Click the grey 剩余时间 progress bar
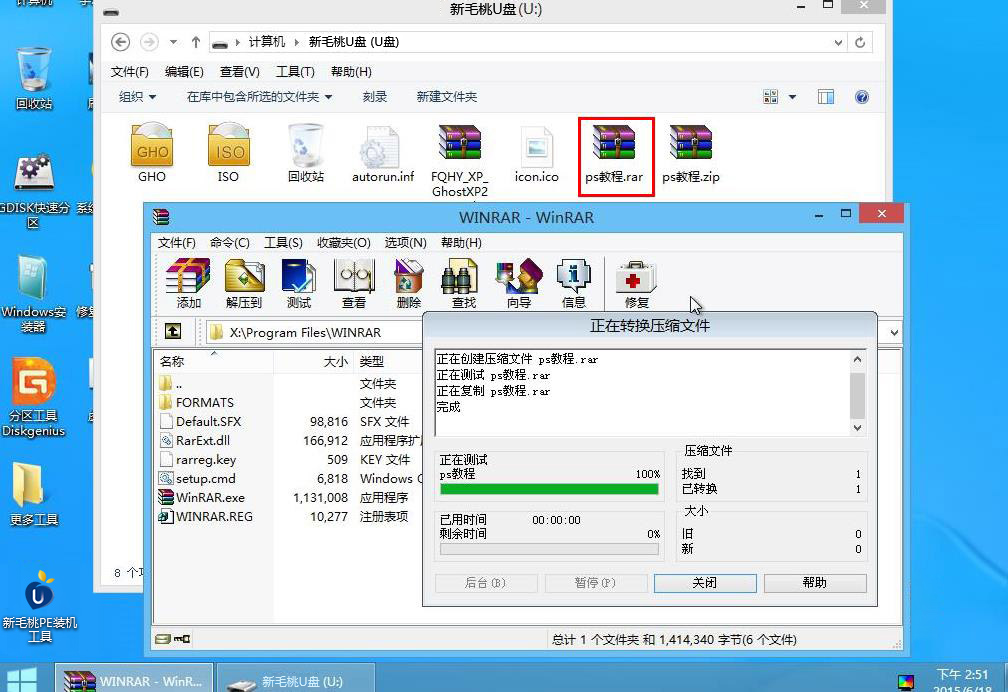1008x692 pixels. pos(550,549)
